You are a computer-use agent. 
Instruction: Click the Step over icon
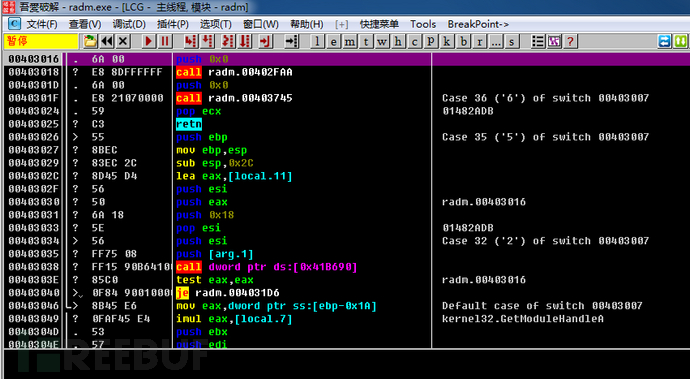[207, 41]
